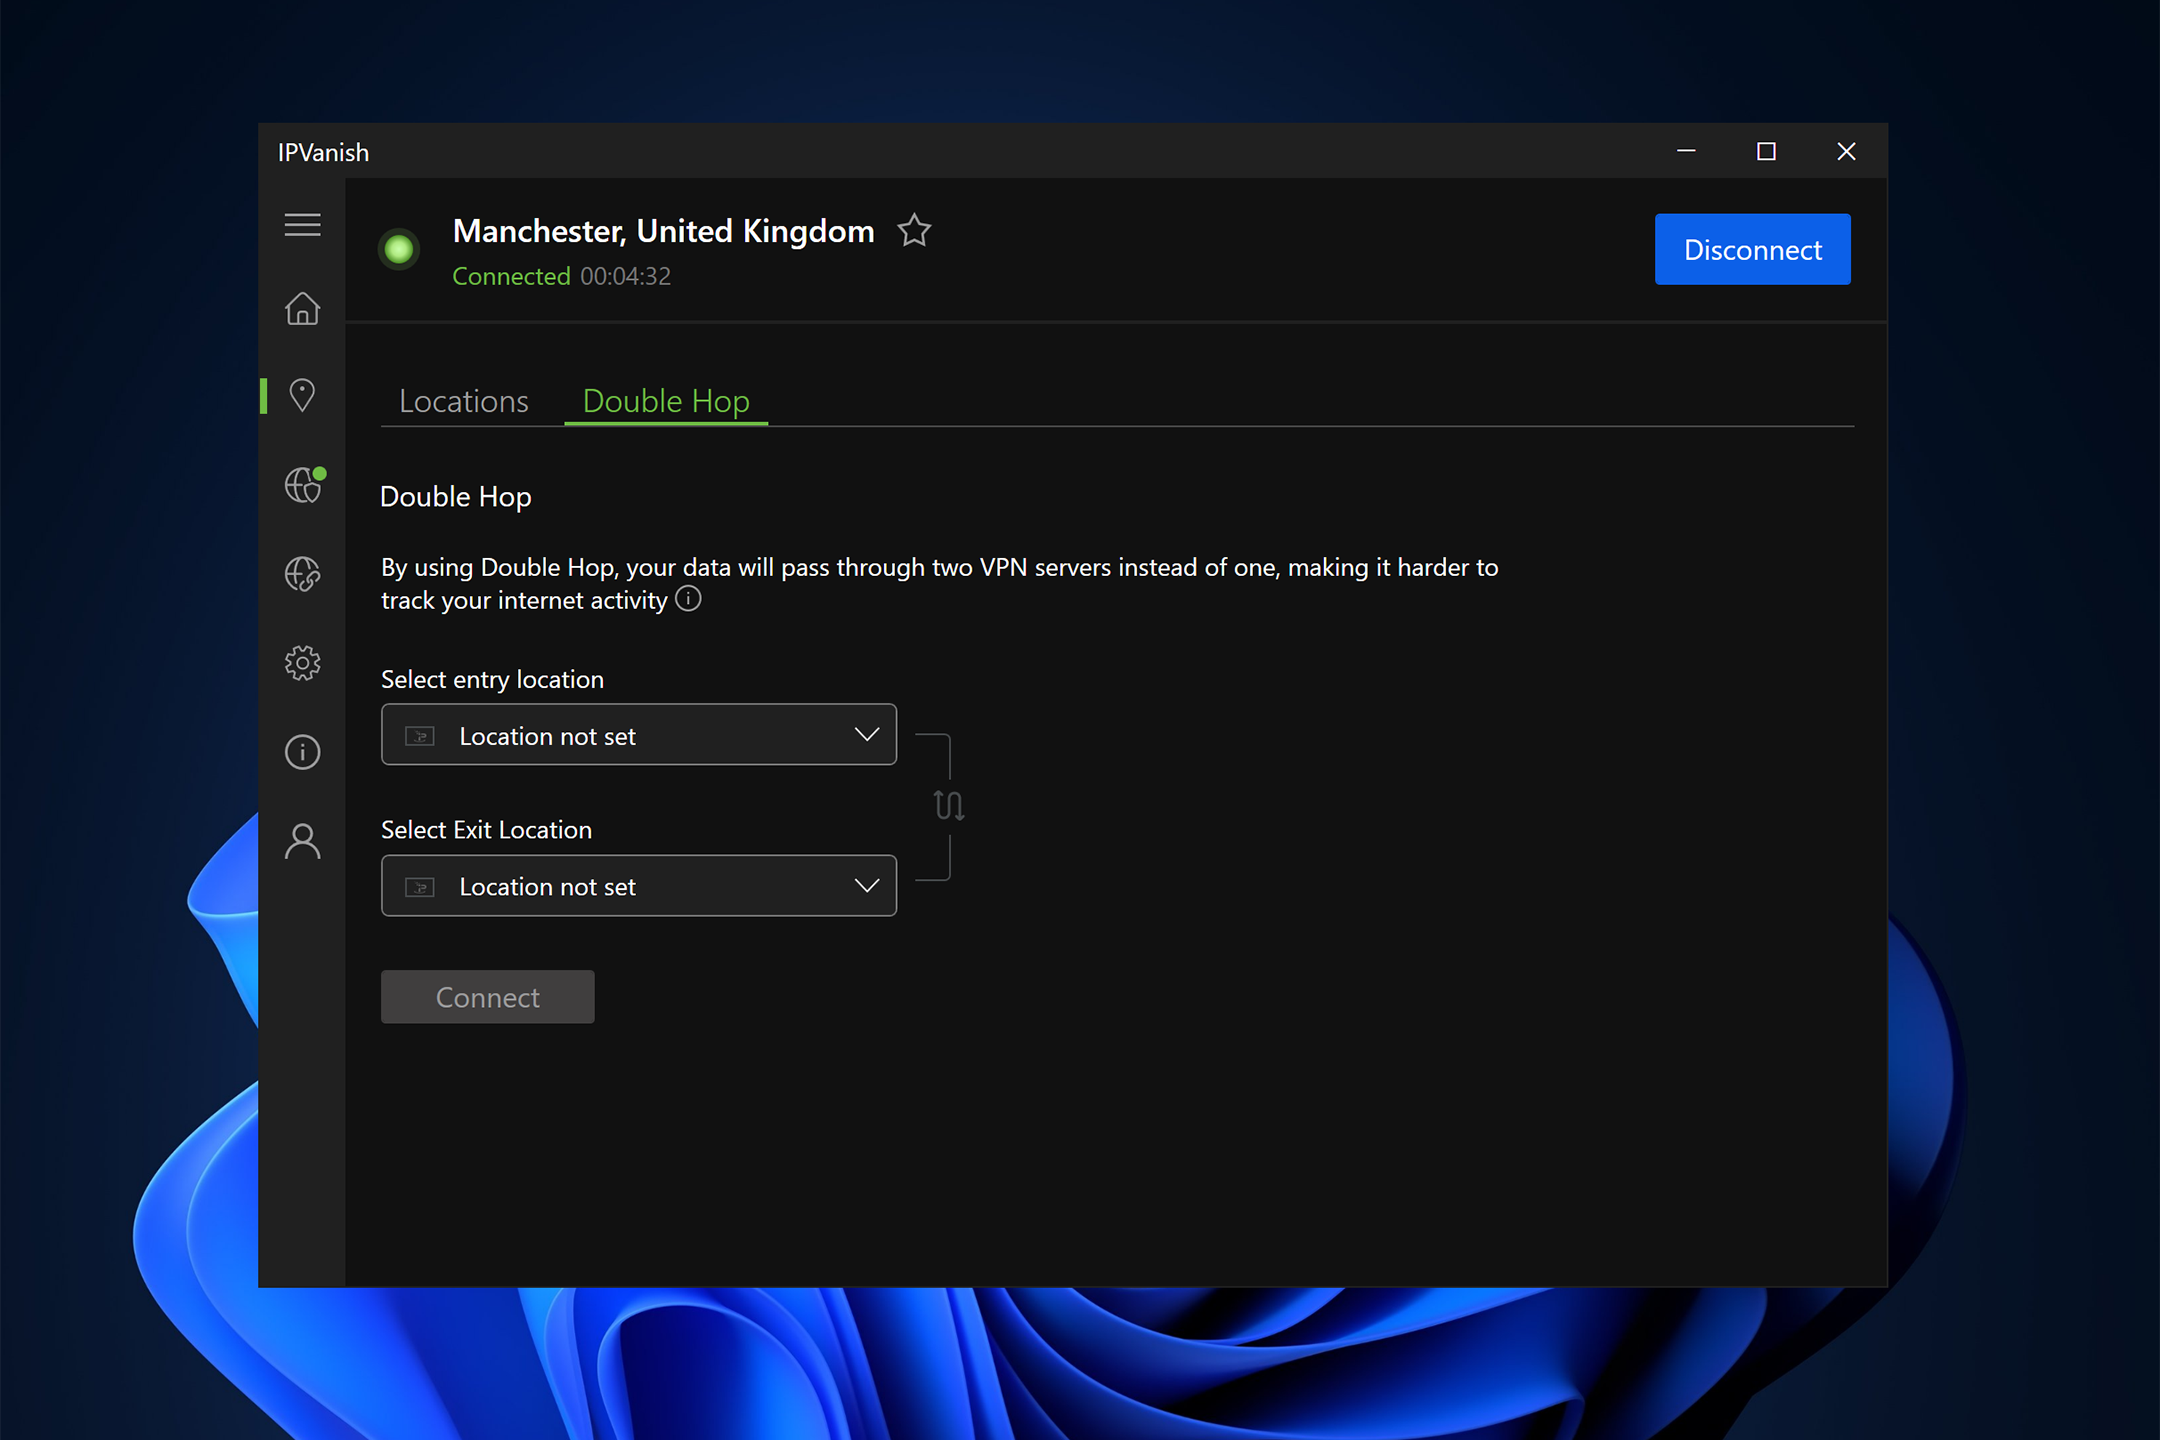
Task: Click chevron arrow of entry location box
Action: pyautogui.click(x=866, y=735)
